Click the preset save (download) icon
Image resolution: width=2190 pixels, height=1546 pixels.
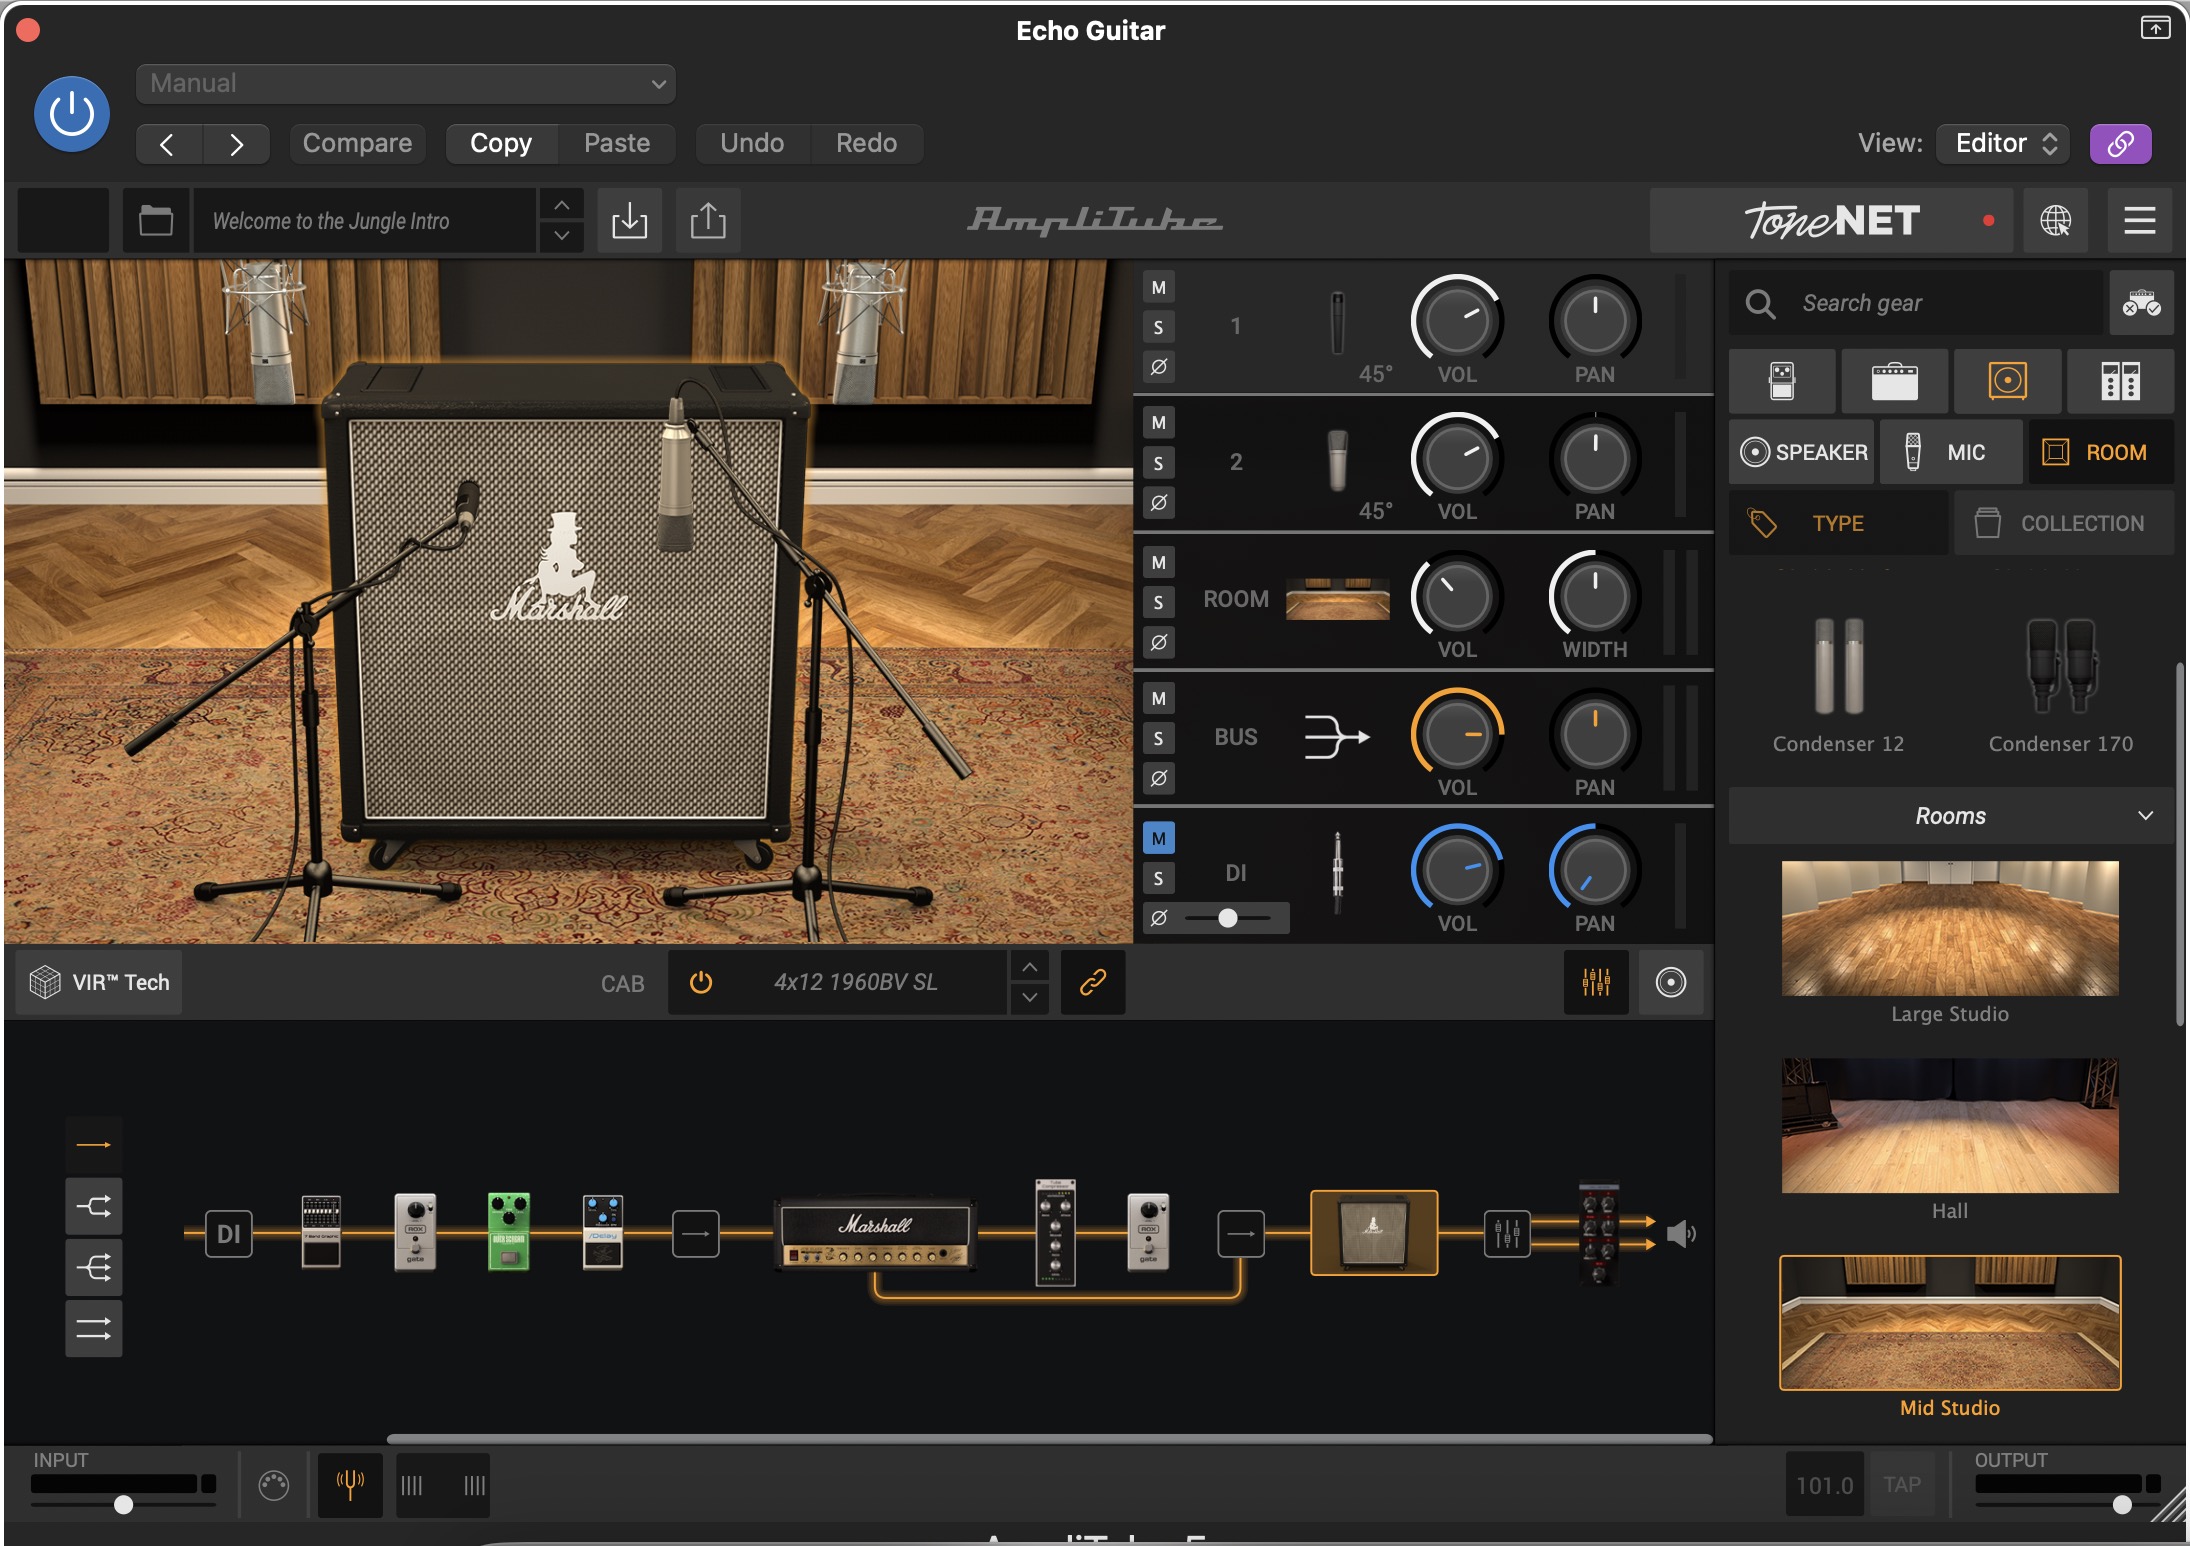629,220
